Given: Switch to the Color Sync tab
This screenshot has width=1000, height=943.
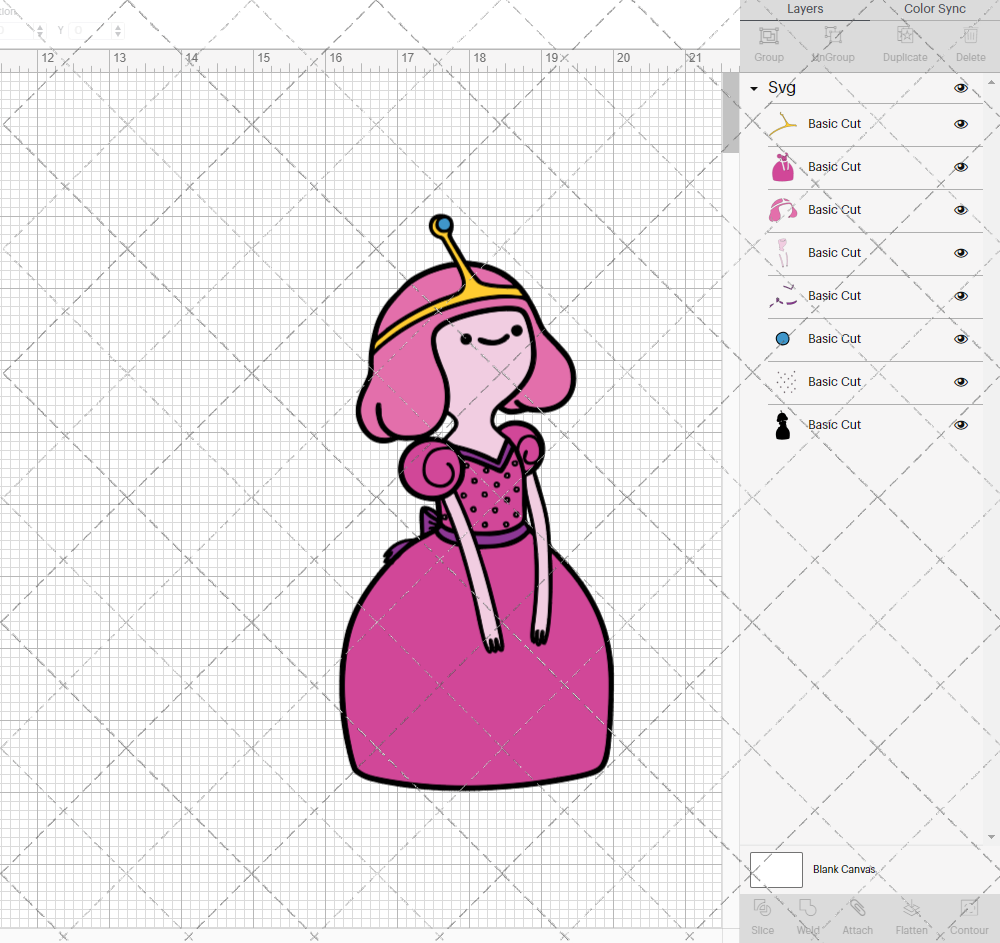Looking at the screenshot, I should [934, 9].
